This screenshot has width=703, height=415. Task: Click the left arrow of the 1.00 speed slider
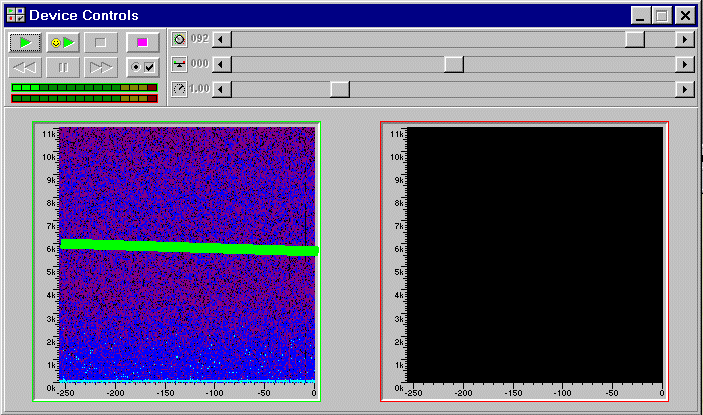221,89
